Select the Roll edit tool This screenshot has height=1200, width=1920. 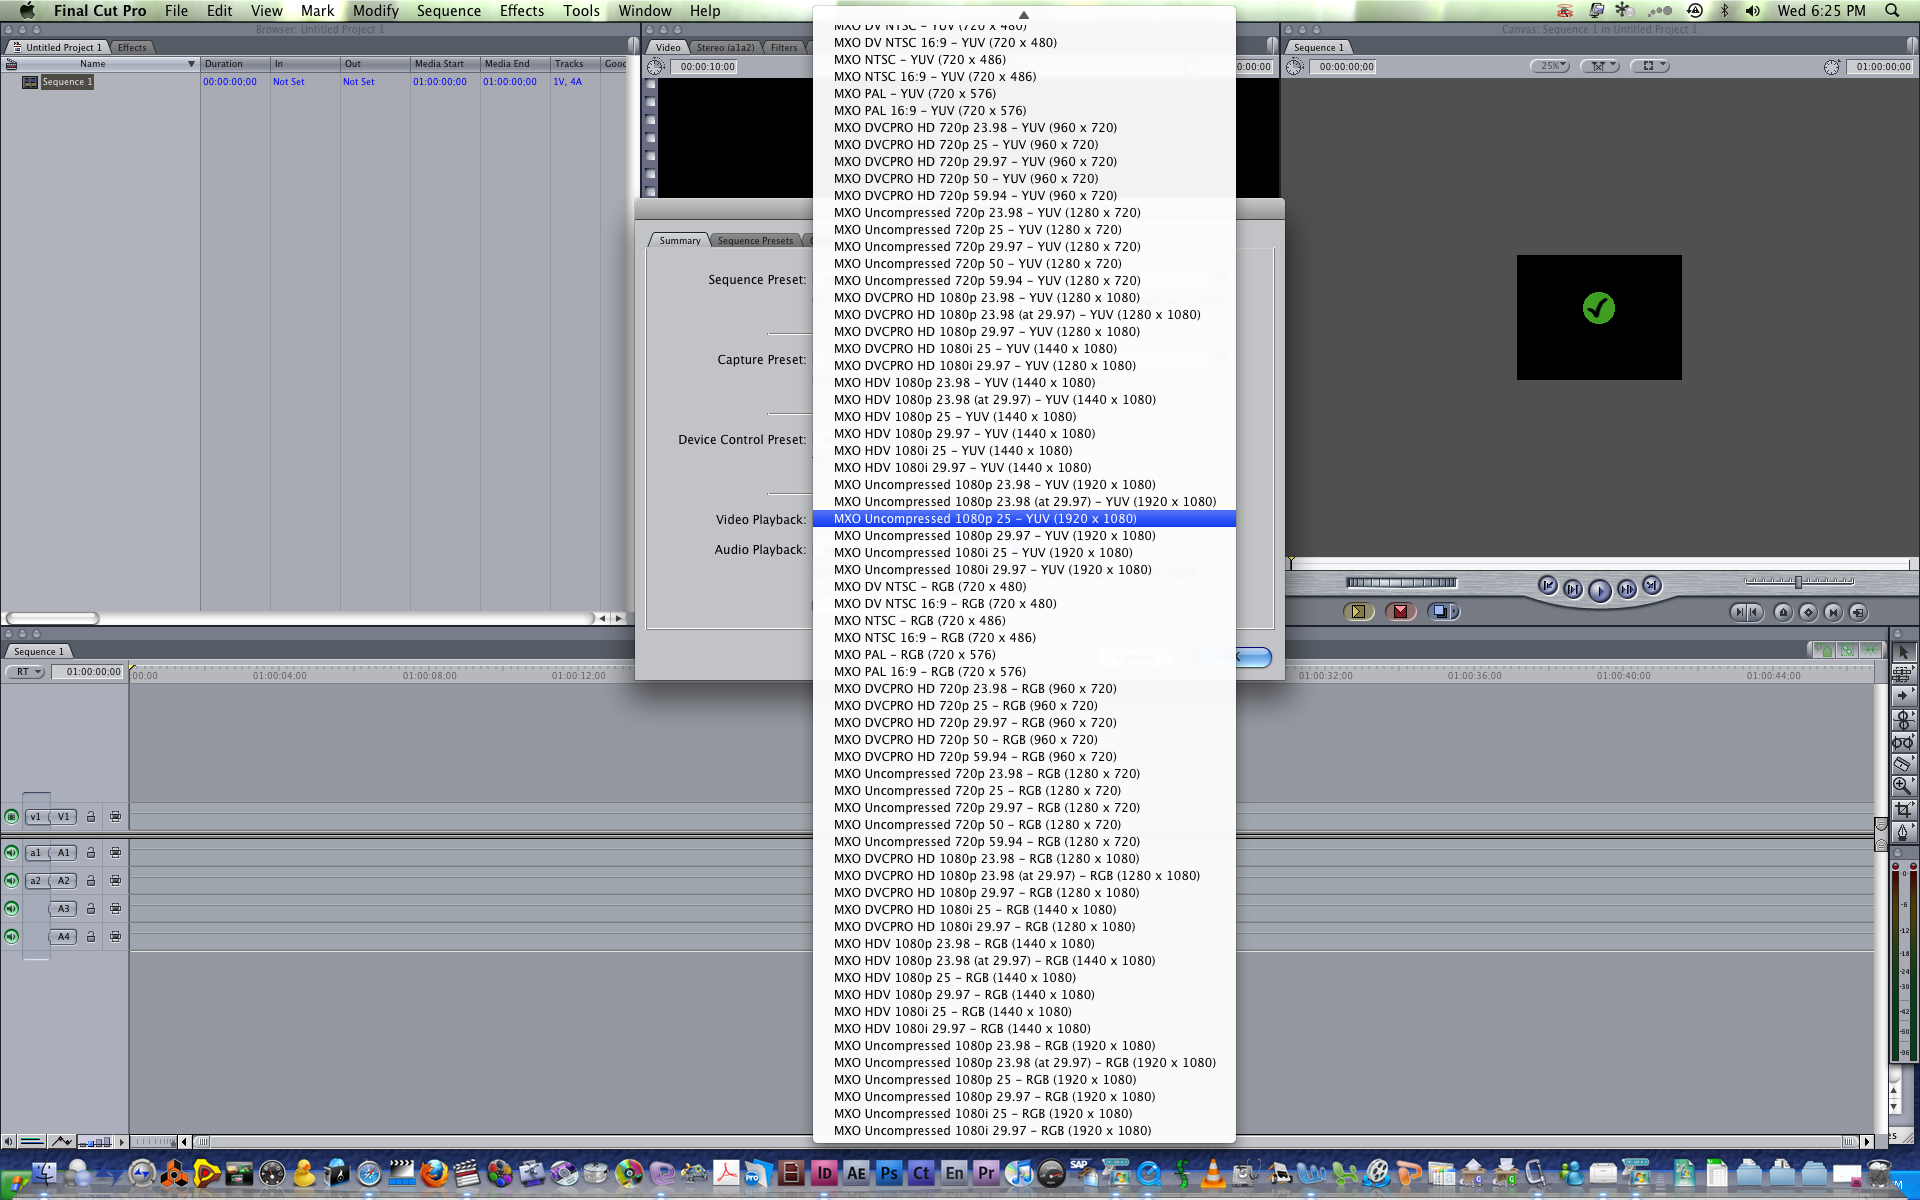tap(1902, 719)
